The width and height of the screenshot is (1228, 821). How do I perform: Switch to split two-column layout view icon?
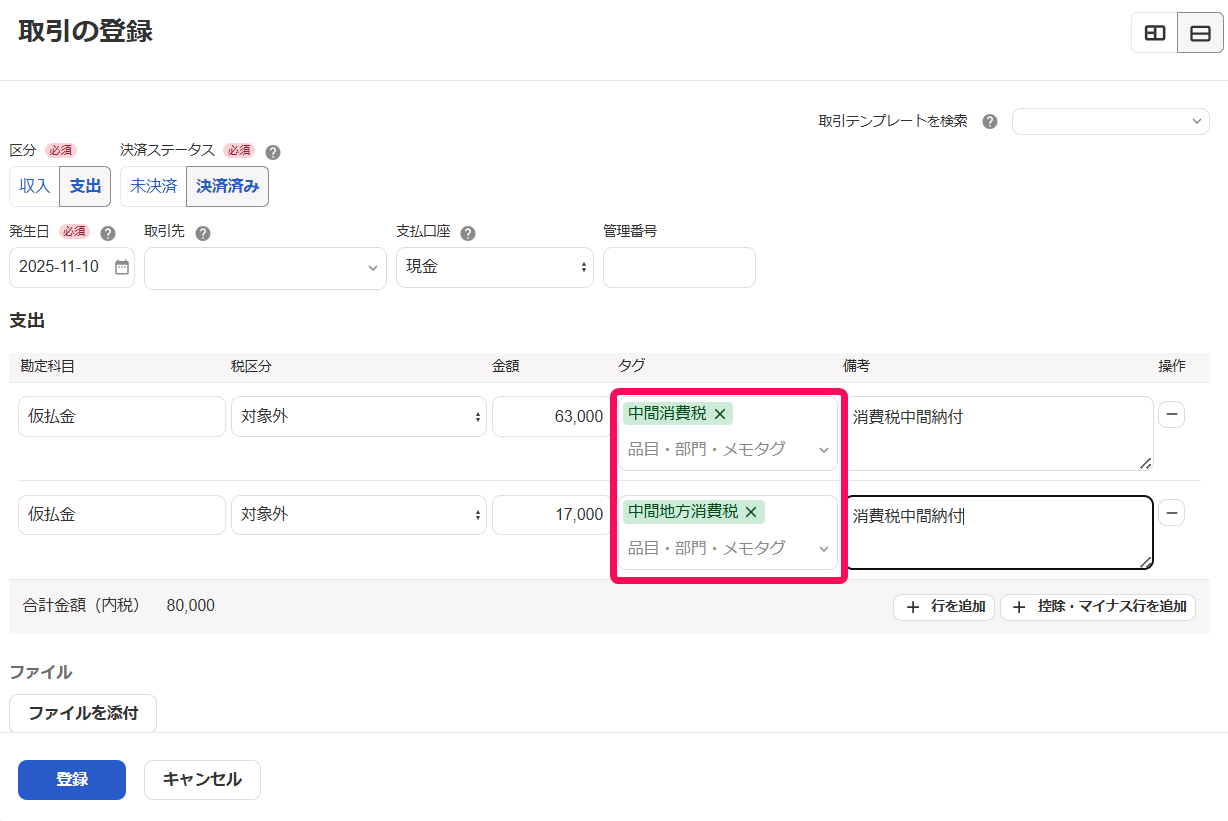1155,33
